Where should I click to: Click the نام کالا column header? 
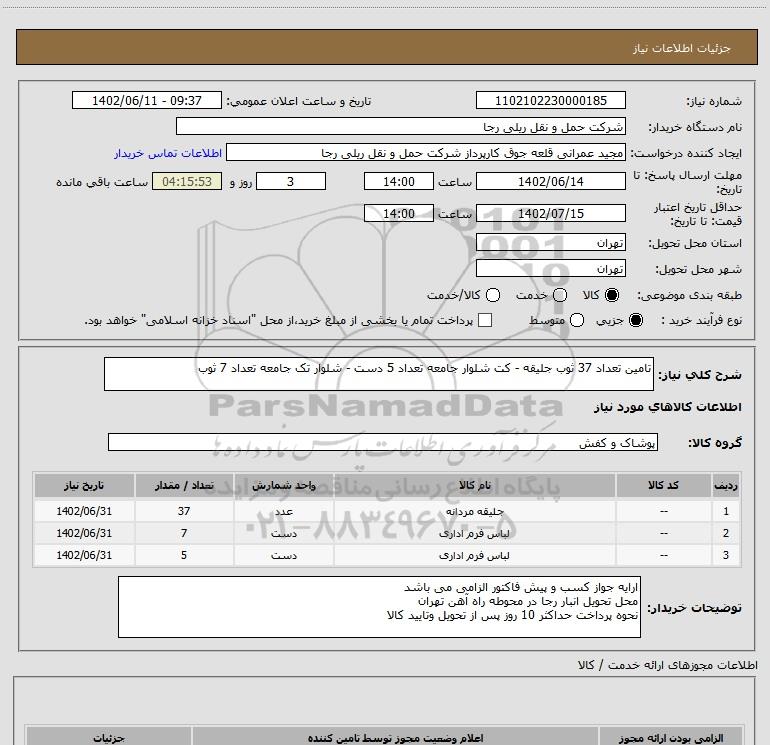click(x=474, y=485)
